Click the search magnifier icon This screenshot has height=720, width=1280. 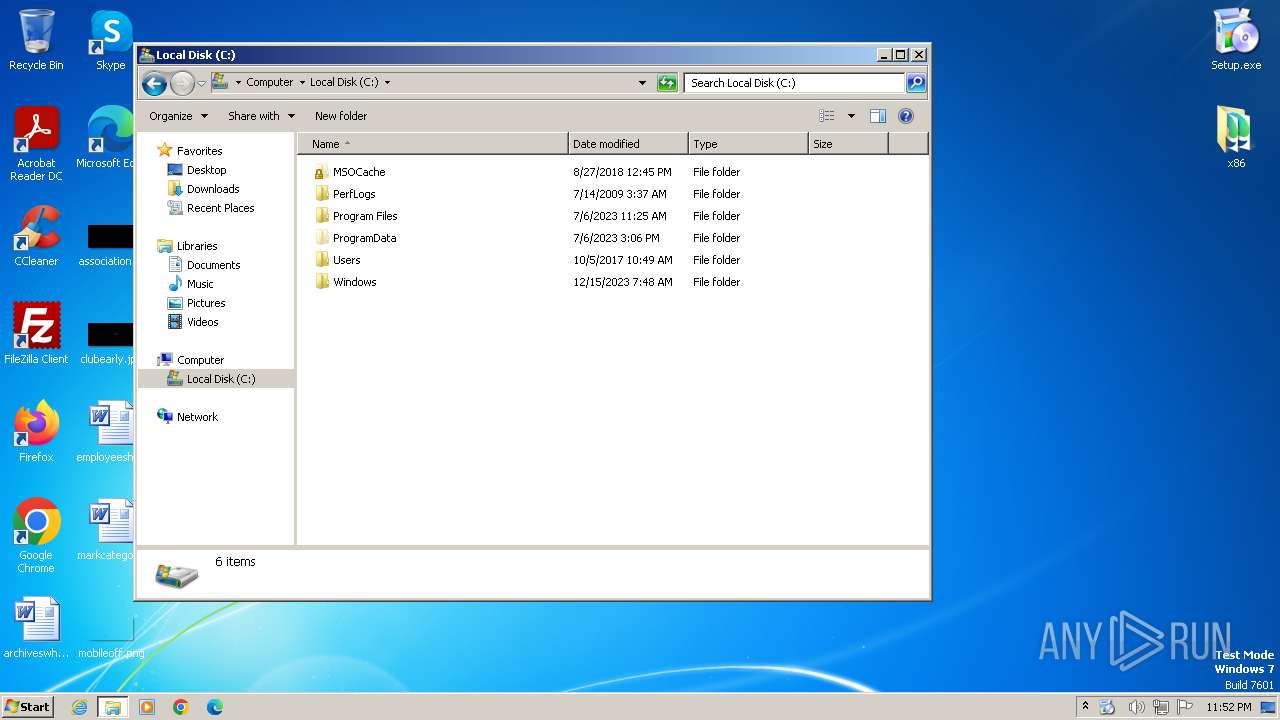click(915, 83)
